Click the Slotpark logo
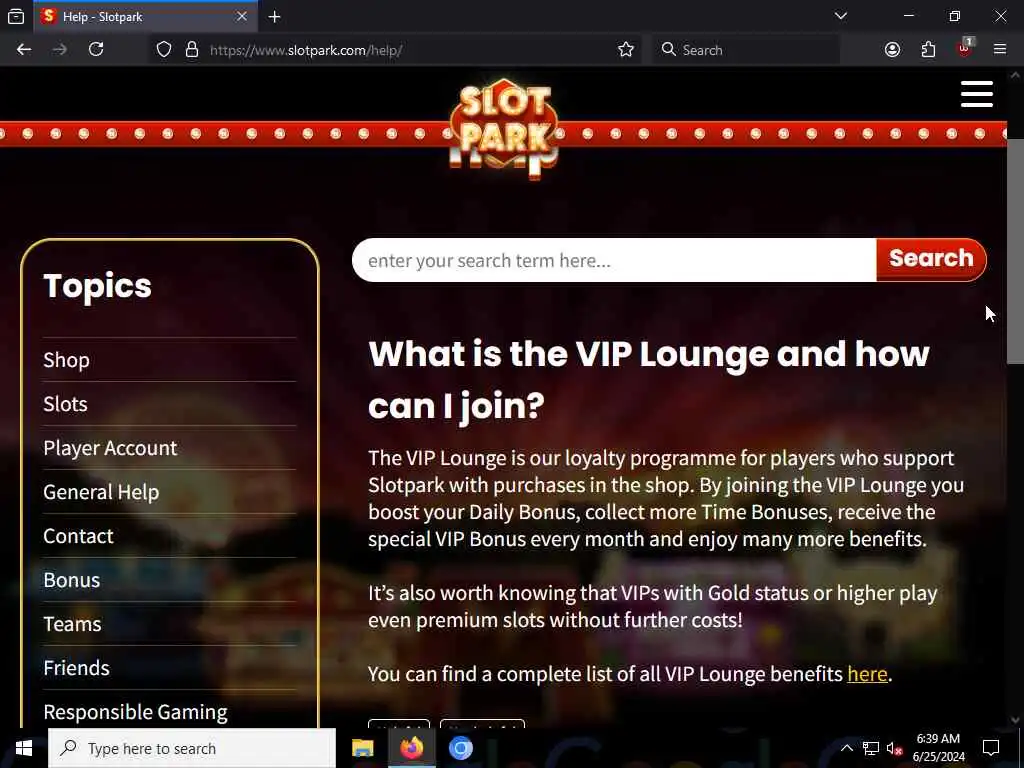1024x768 pixels. (x=504, y=128)
